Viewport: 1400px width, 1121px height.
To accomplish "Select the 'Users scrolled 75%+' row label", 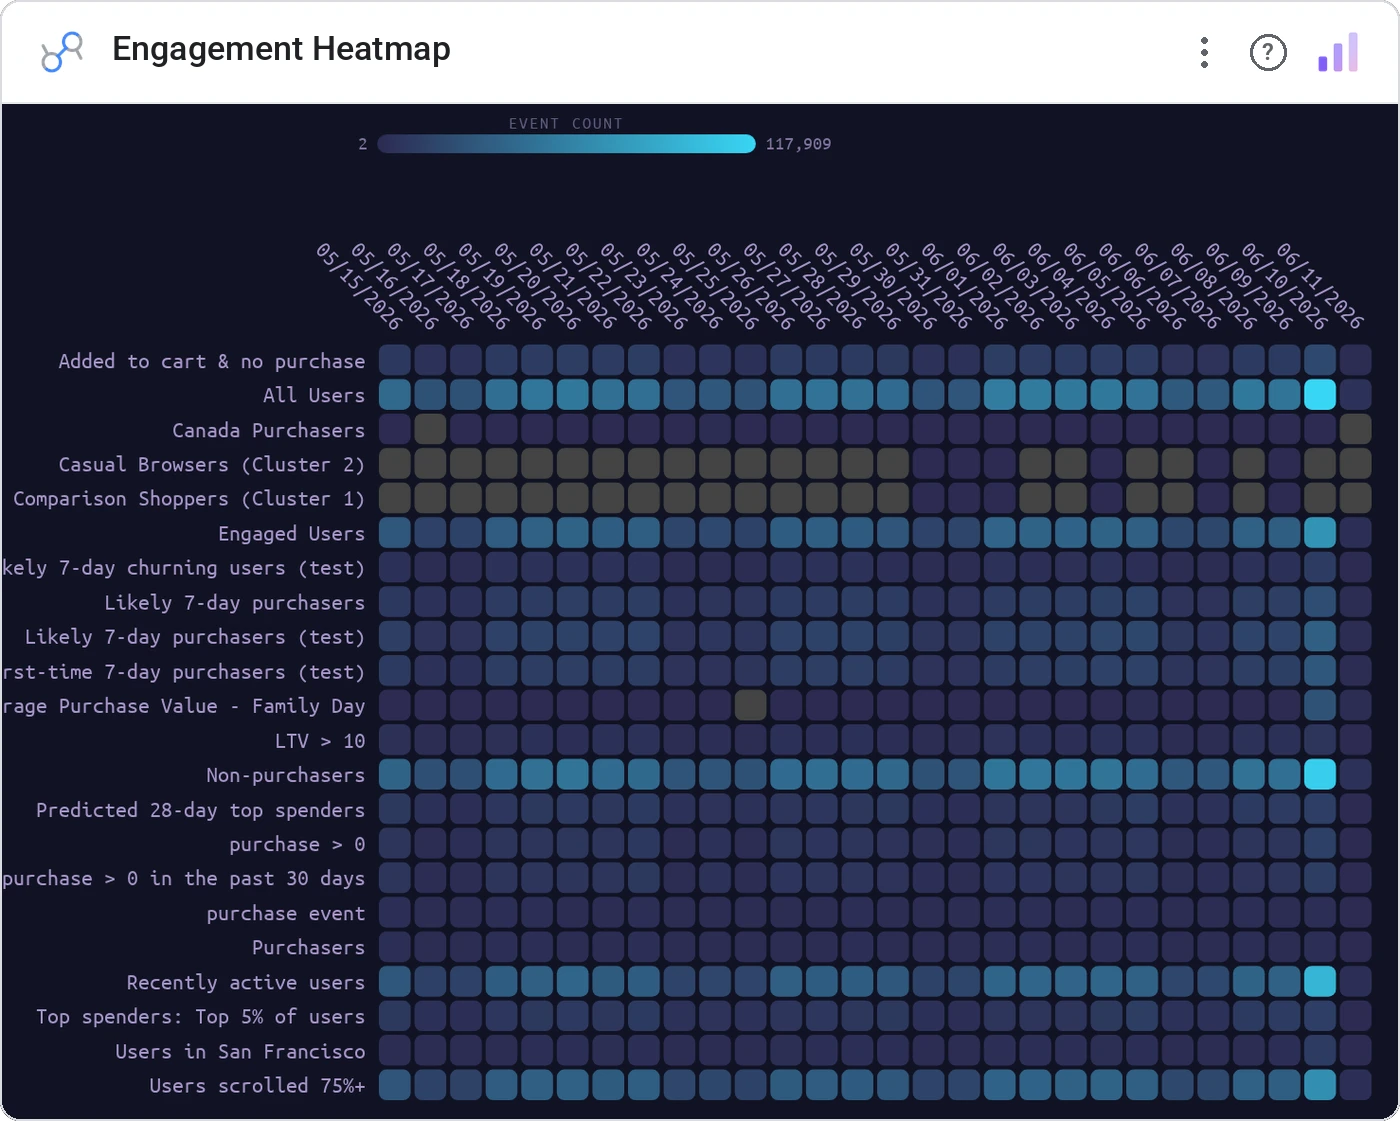I will (x=258, y=1085).
